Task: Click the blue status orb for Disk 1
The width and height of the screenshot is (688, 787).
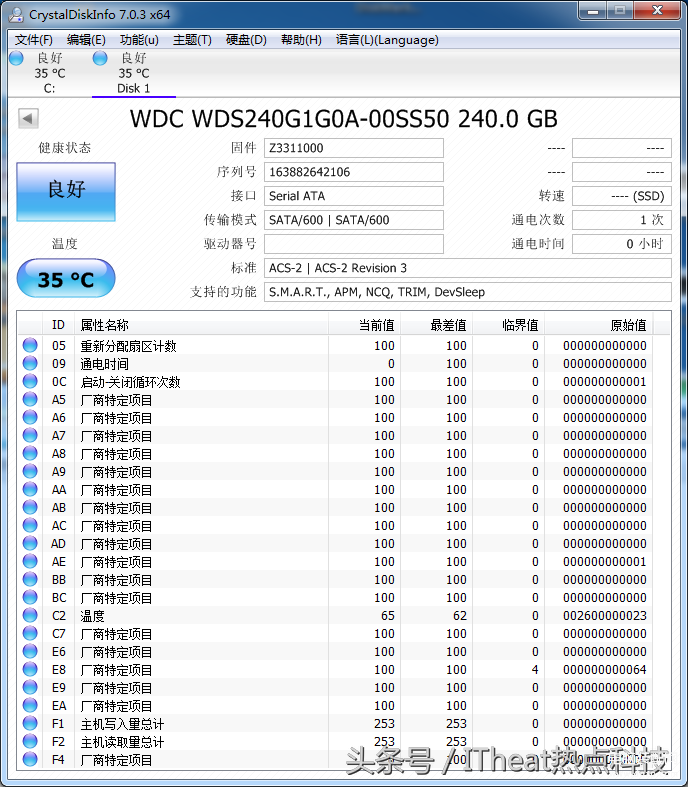Action: 100,58
